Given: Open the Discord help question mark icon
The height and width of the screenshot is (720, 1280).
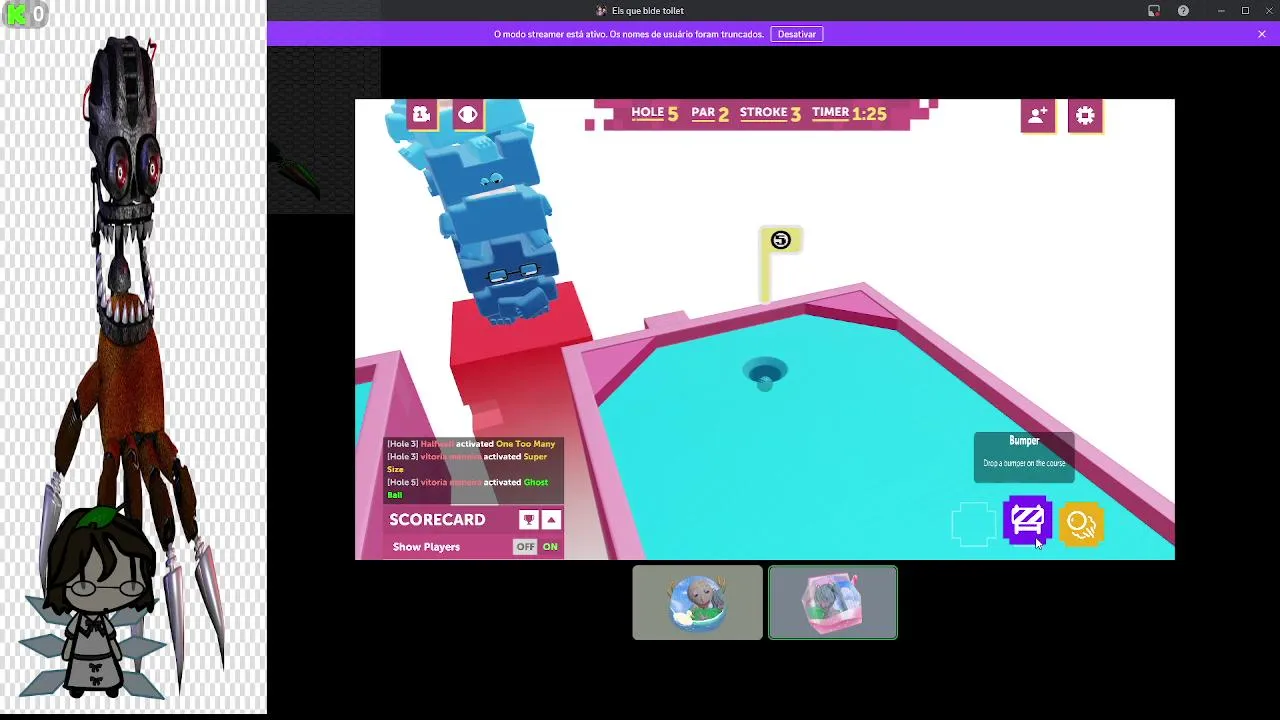Looking at the screenshot, I should [1183, 11].
